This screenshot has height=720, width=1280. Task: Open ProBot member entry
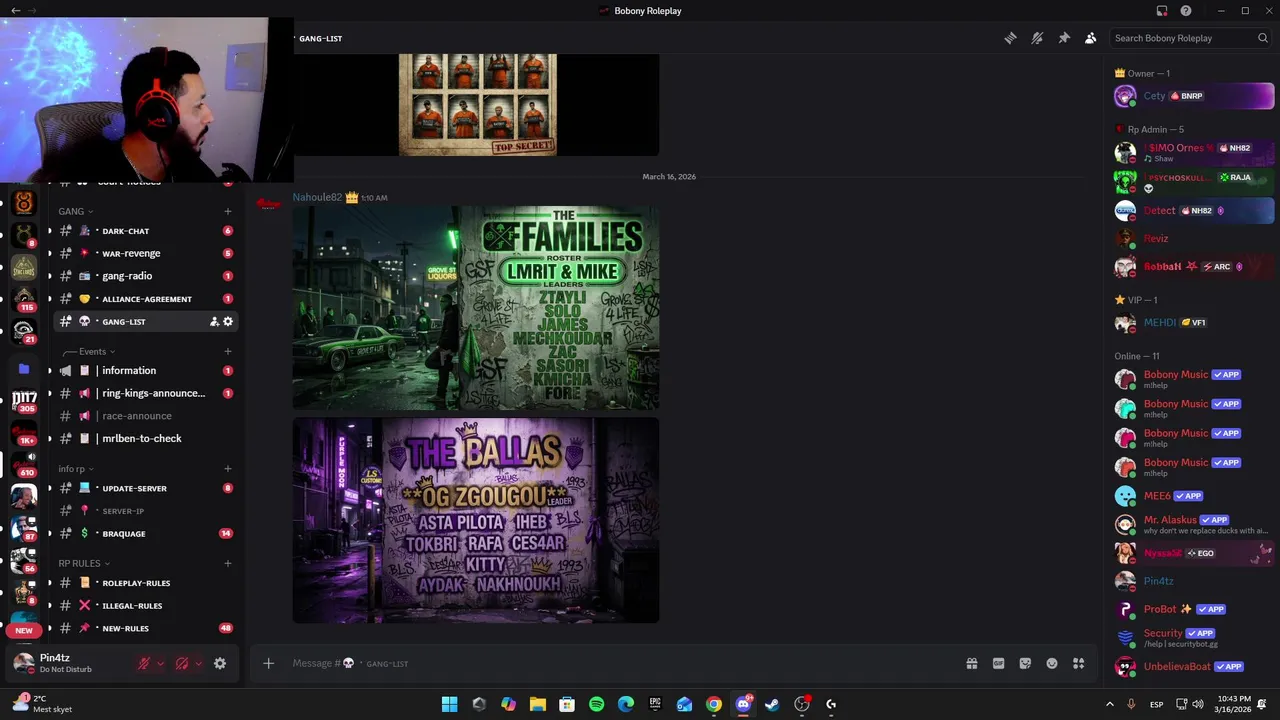(1194, 609)
